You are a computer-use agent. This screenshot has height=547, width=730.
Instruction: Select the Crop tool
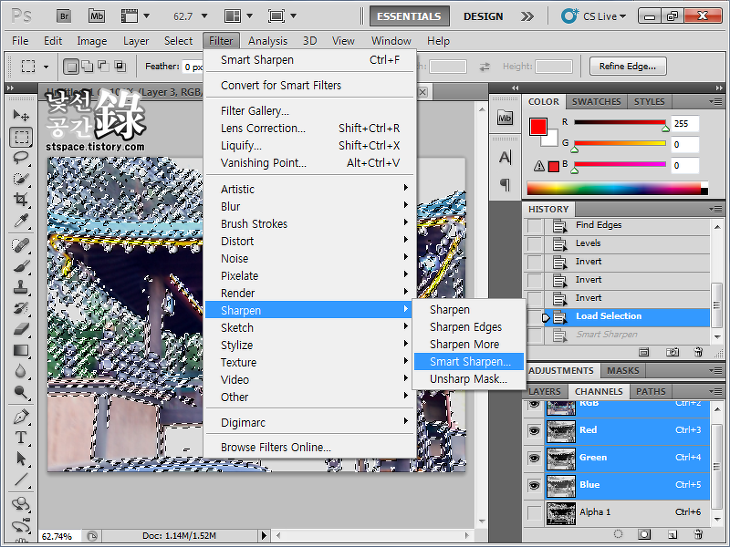[21, 200]
